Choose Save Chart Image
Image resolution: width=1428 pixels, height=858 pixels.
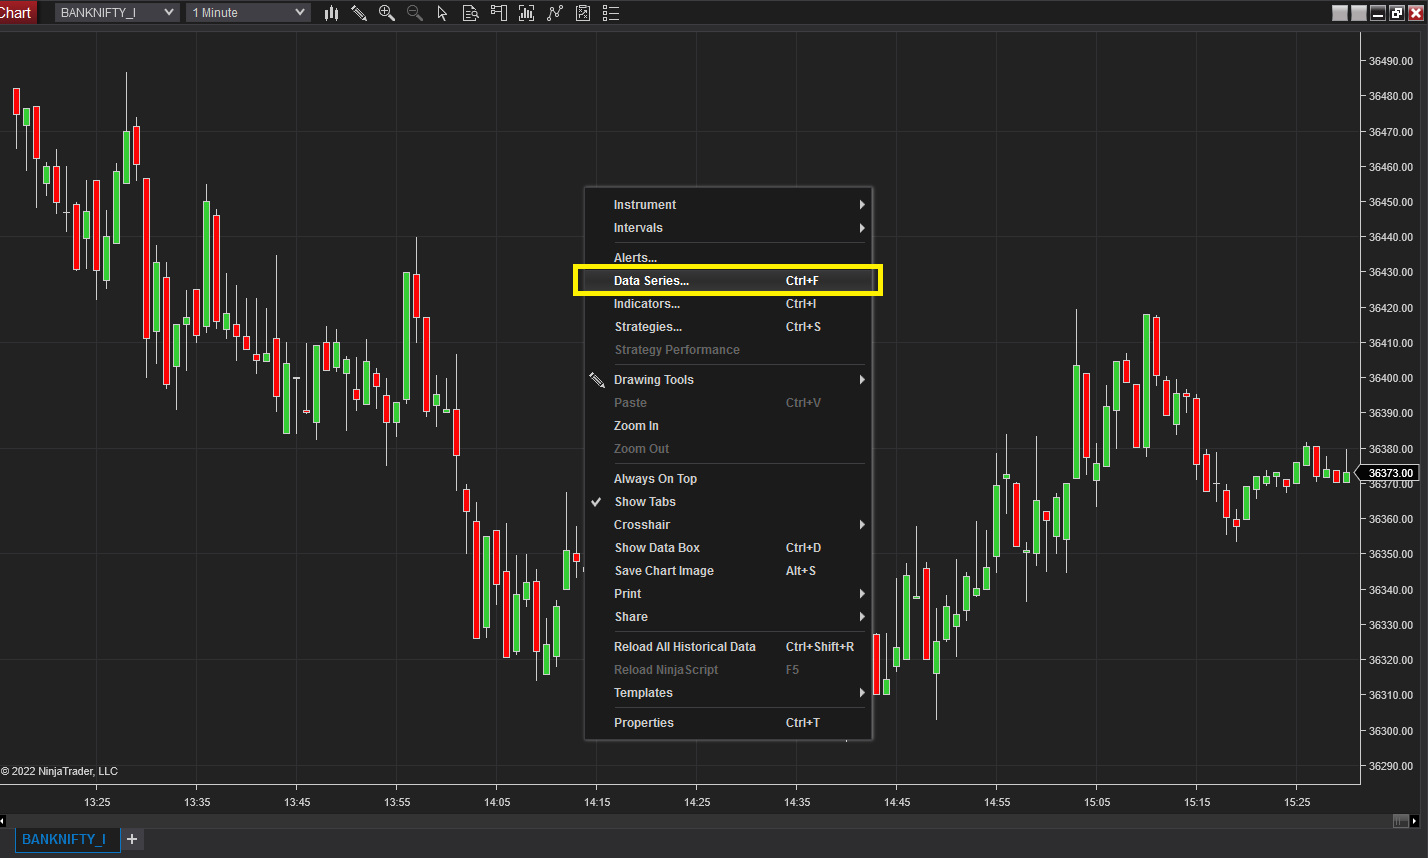click(x=729, y=571)
